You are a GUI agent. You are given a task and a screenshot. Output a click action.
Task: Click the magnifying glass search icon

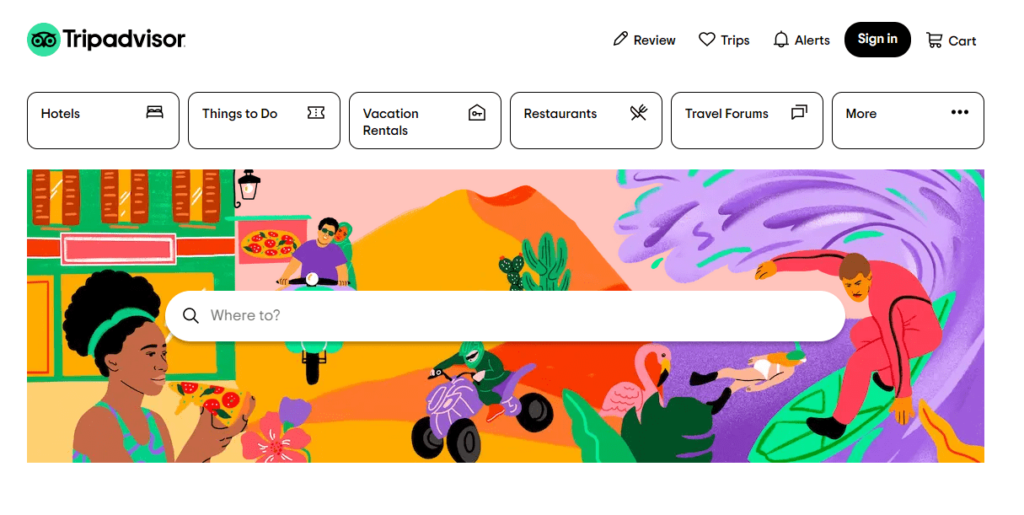[x=191, y=316]
